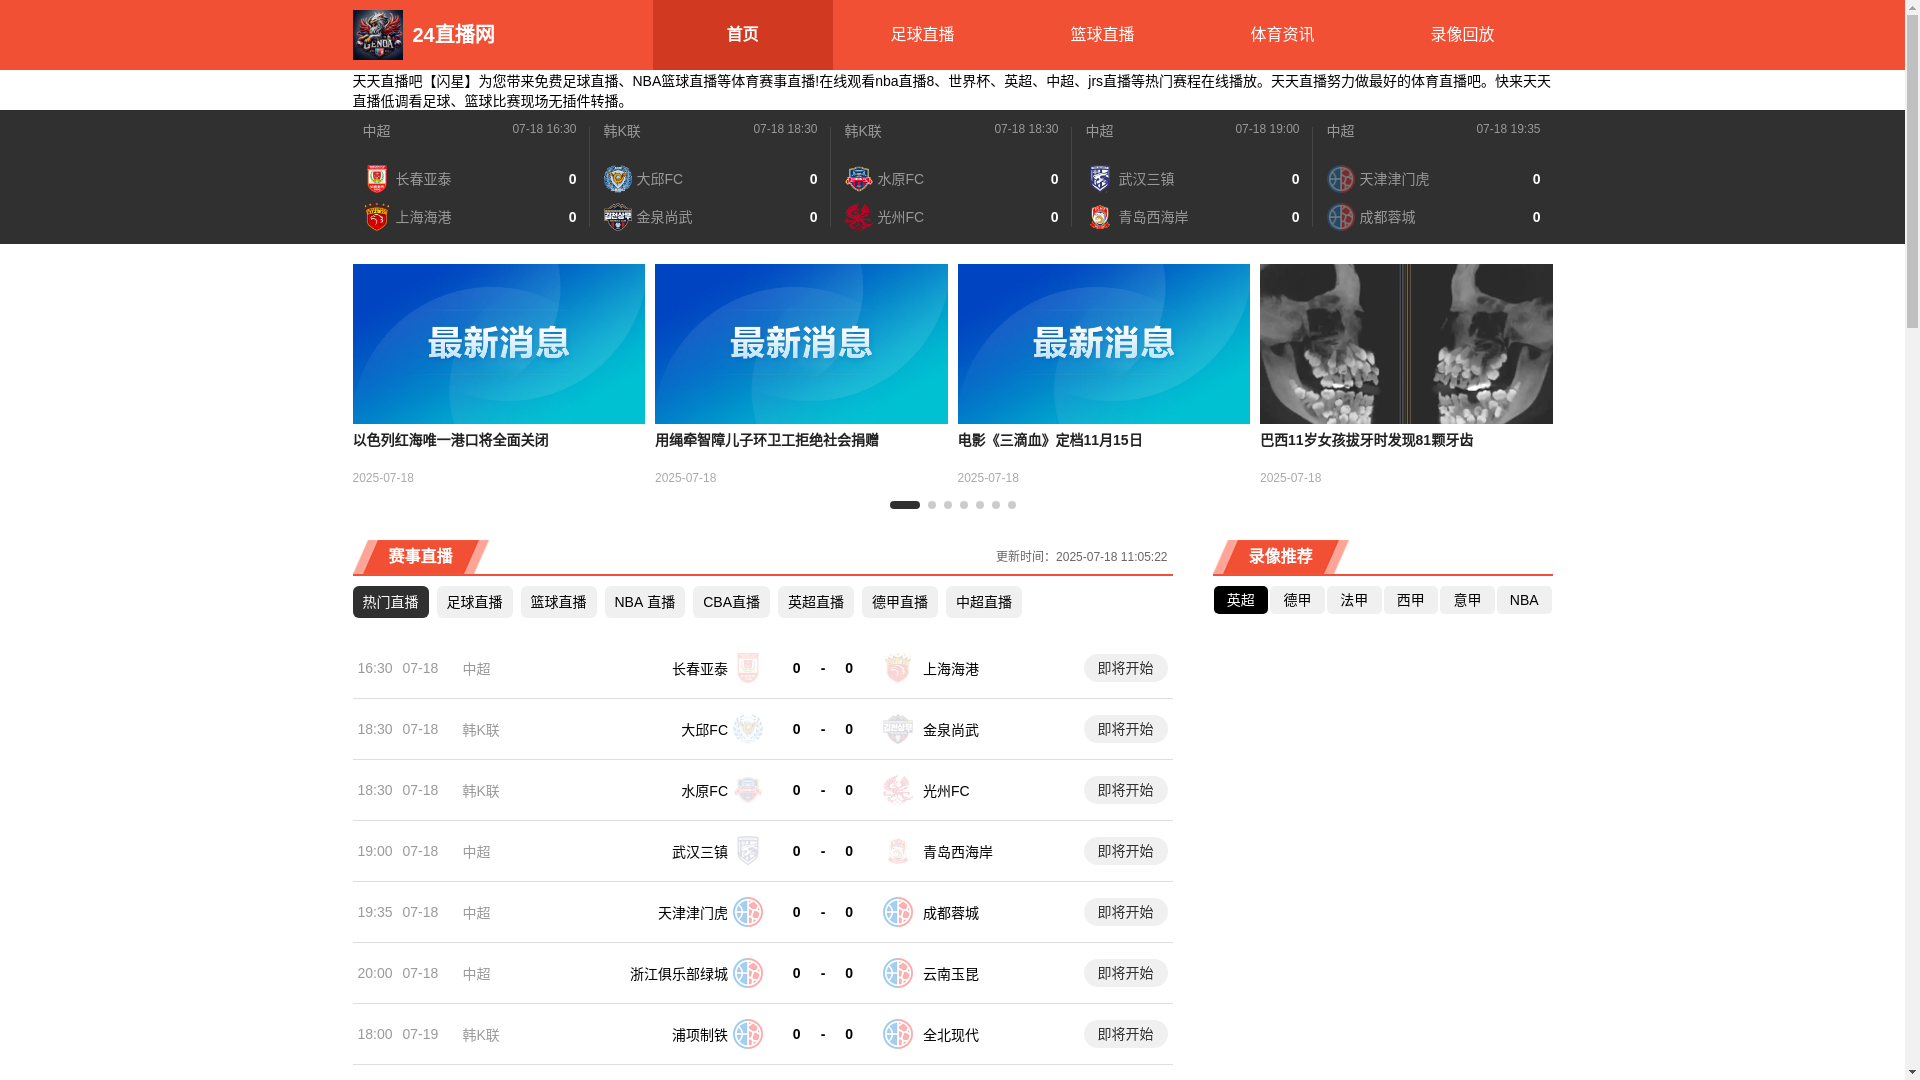
Task: Click 金泉尚武 team badge in top scoreboard
Action: 618,217
